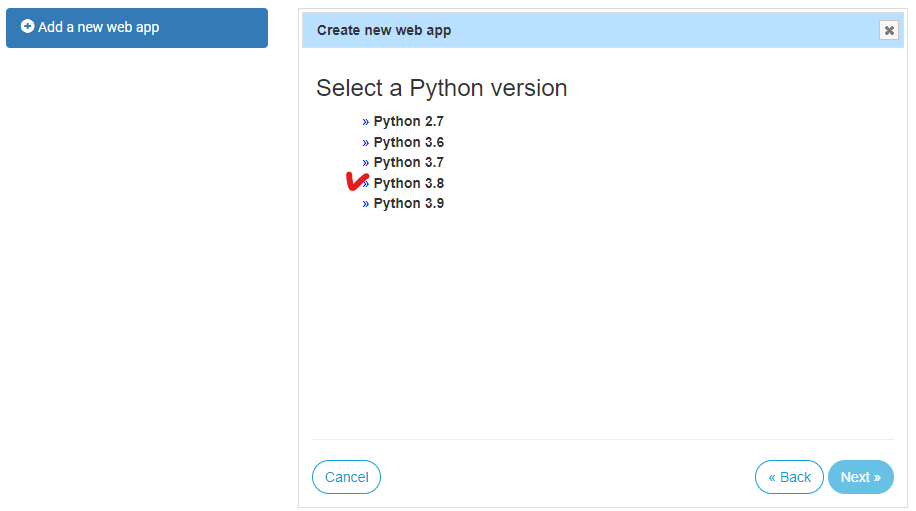Open Add a new web app

pyautogui.click(x=137, y=27)
